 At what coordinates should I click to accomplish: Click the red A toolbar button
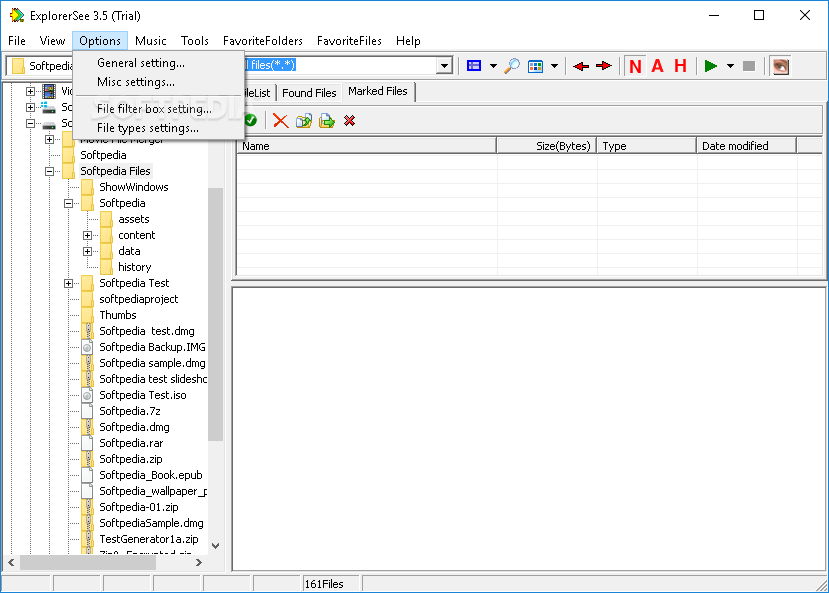pos(657,66)
